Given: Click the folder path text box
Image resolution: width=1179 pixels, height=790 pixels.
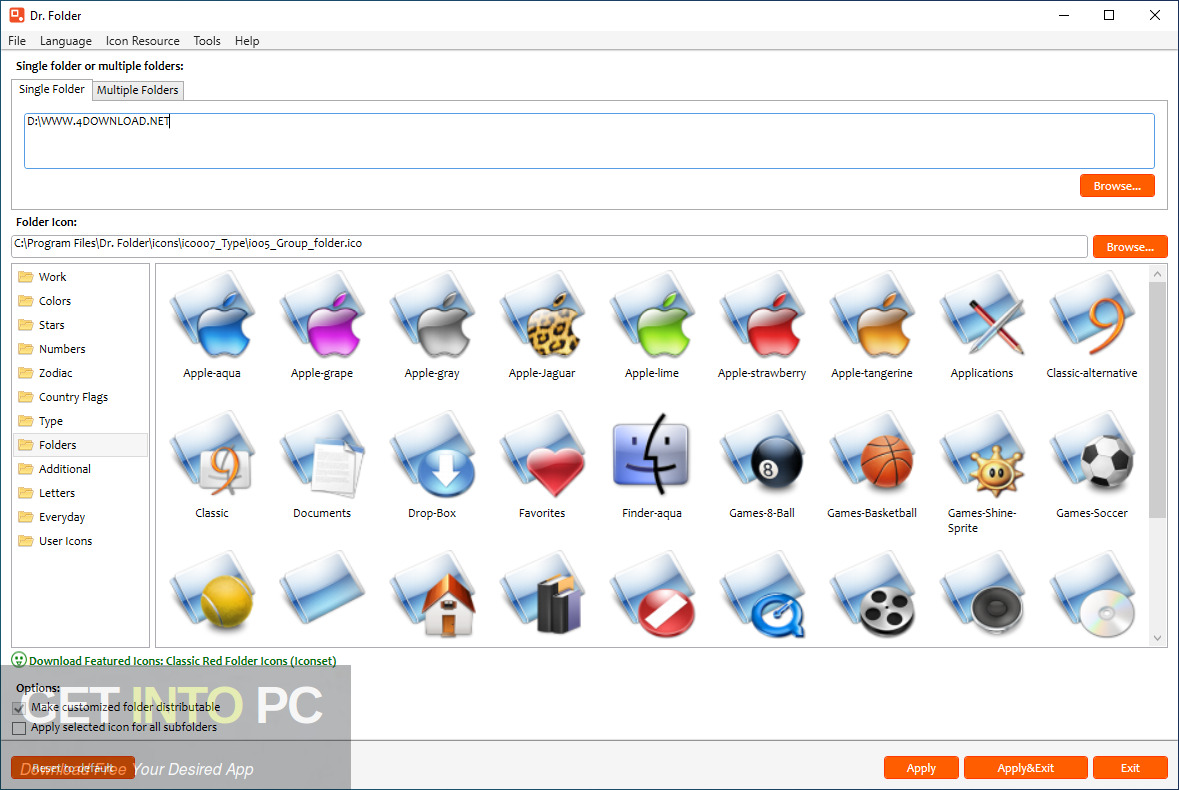Looking at the screenshot, I should (x=589, y=141).
